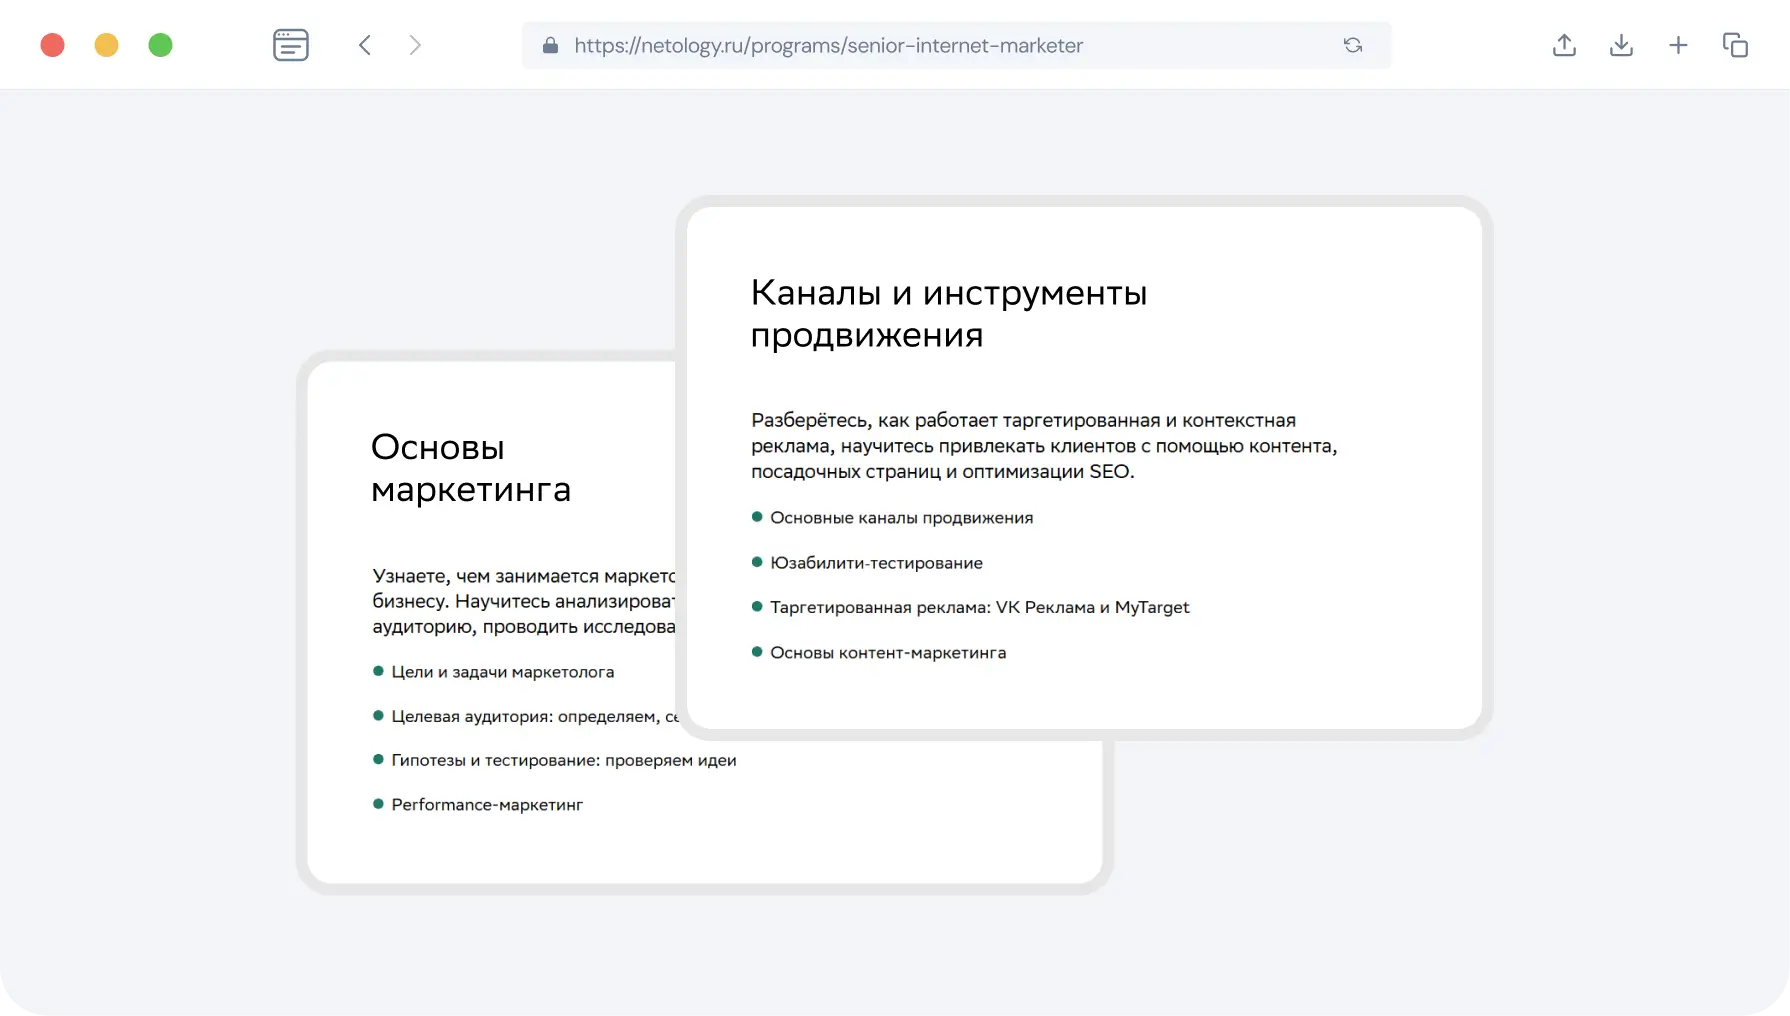This screenshot has width=1790, height=1016.
Task: Click the yellow minimize window button
Action: (x=107, y=45)
